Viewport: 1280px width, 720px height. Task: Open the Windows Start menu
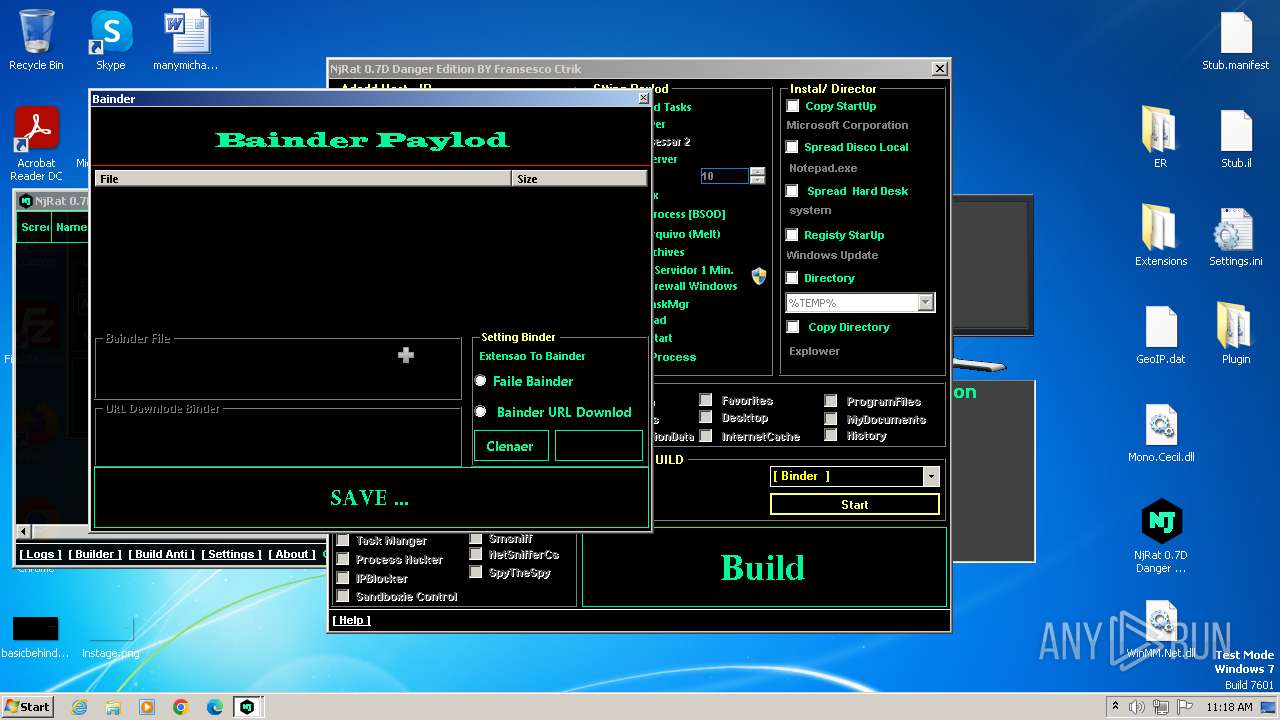click(x=27, y=707)
